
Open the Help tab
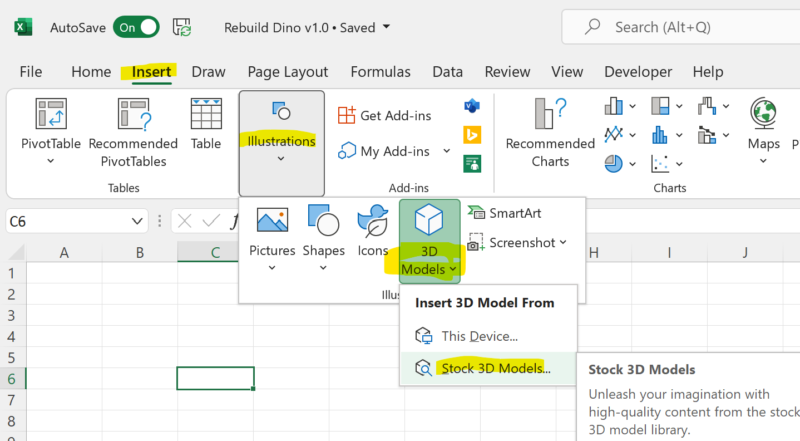[708, 72]
